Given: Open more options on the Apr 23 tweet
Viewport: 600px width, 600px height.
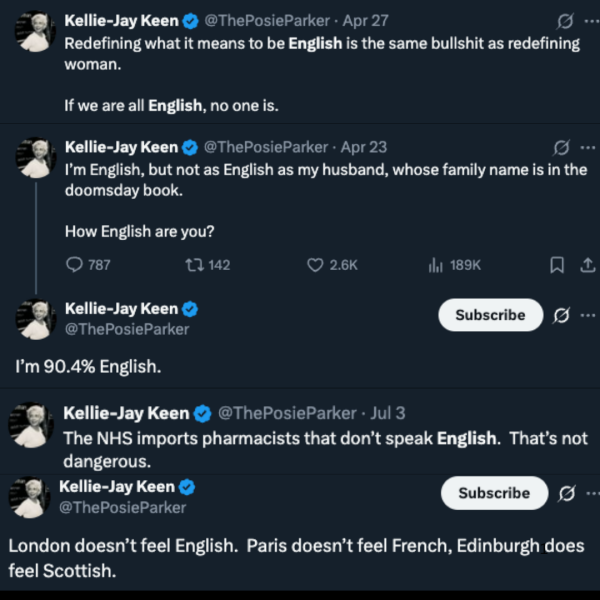Looking at the screenshot, I should (x=587, y=147).
